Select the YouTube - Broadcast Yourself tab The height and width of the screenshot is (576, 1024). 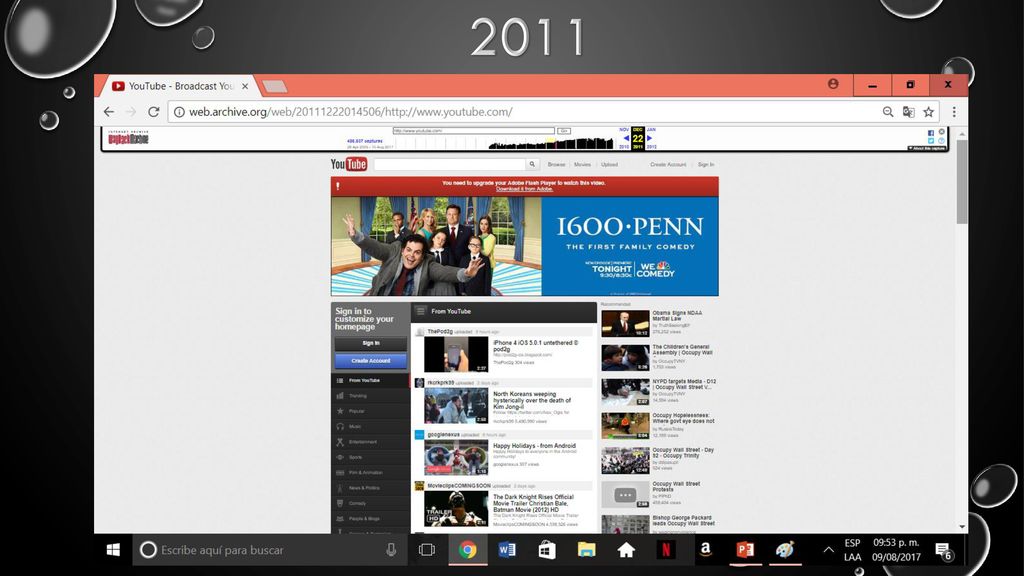point(181,86)
